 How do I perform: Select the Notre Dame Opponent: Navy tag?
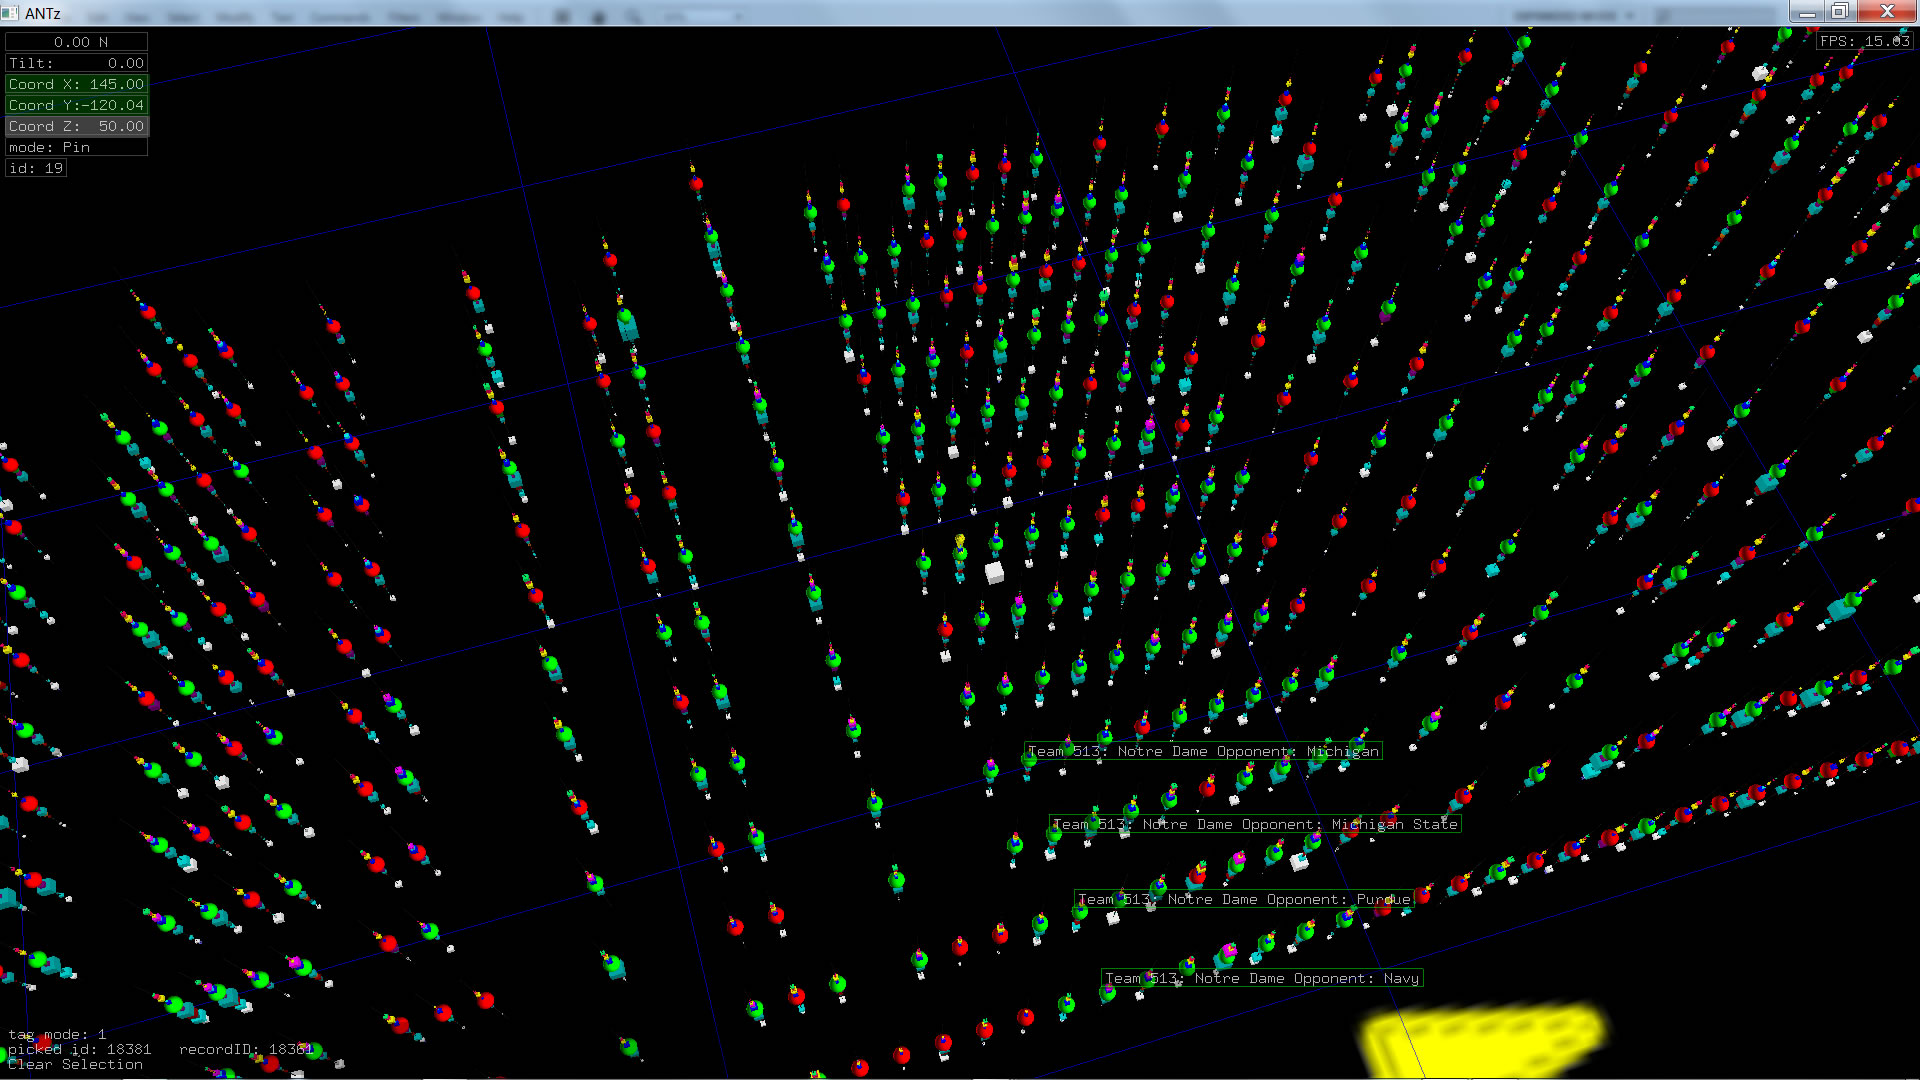click(1261, 978)
